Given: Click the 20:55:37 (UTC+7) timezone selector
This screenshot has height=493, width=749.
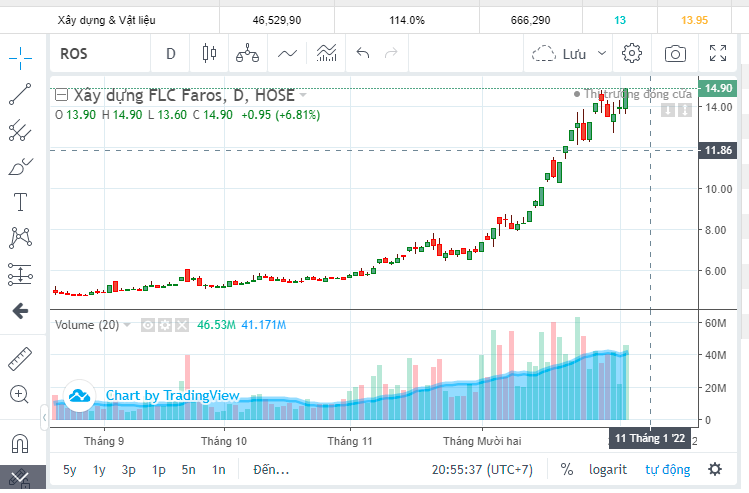Looking at the screenshot, I should pyautogui.click(x=482, y=470).
